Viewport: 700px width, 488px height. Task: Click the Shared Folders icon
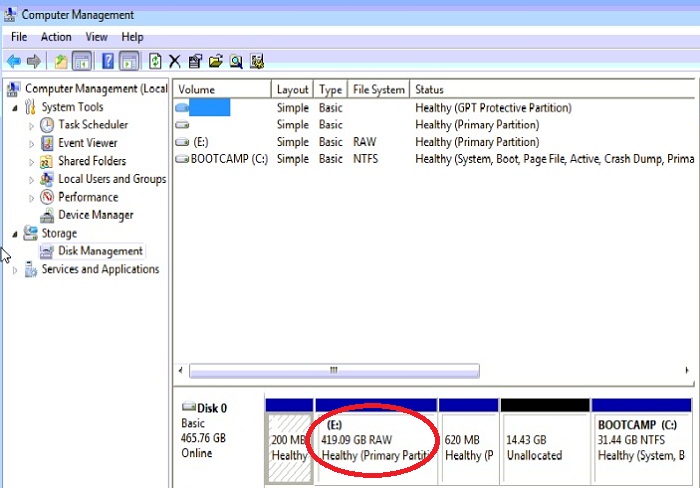pos(47,161)
